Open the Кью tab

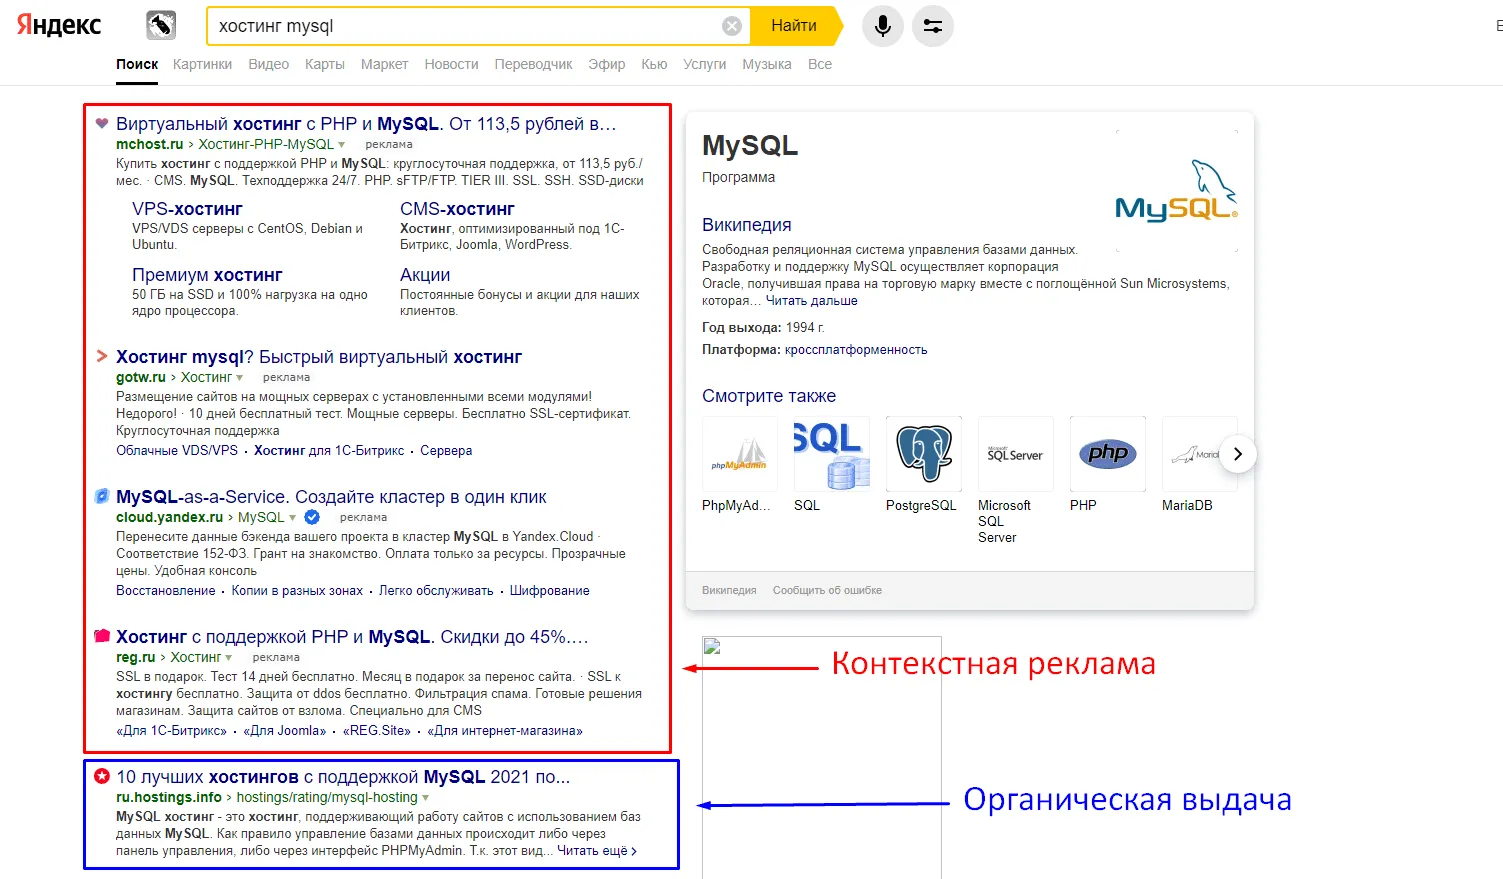click(x=654, y=64)
